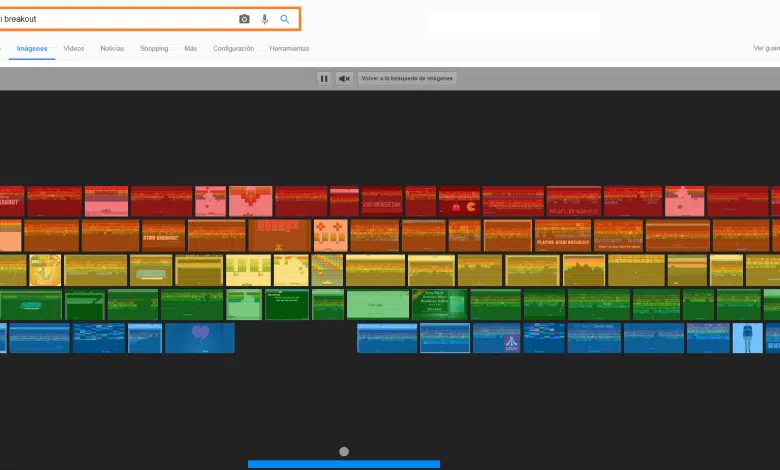Screen dimensions: 780x470
Task: Click orange brick with plus-shaped blocks
Action: click(x=330, y=236)
